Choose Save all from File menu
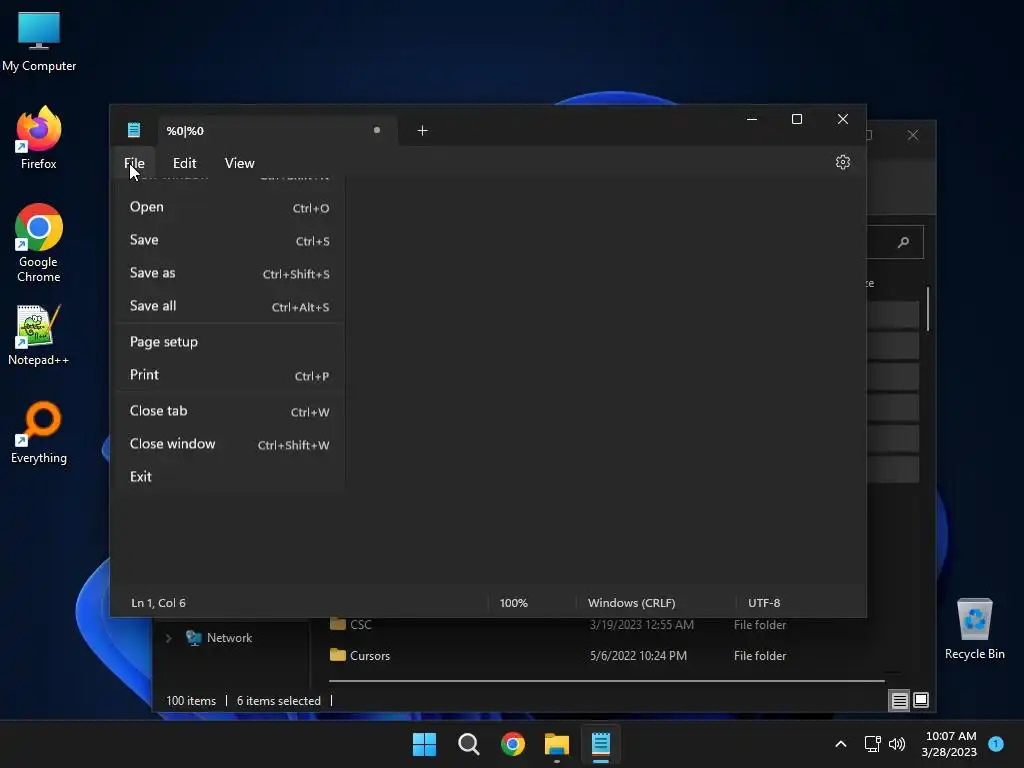 tap(230, 306)
